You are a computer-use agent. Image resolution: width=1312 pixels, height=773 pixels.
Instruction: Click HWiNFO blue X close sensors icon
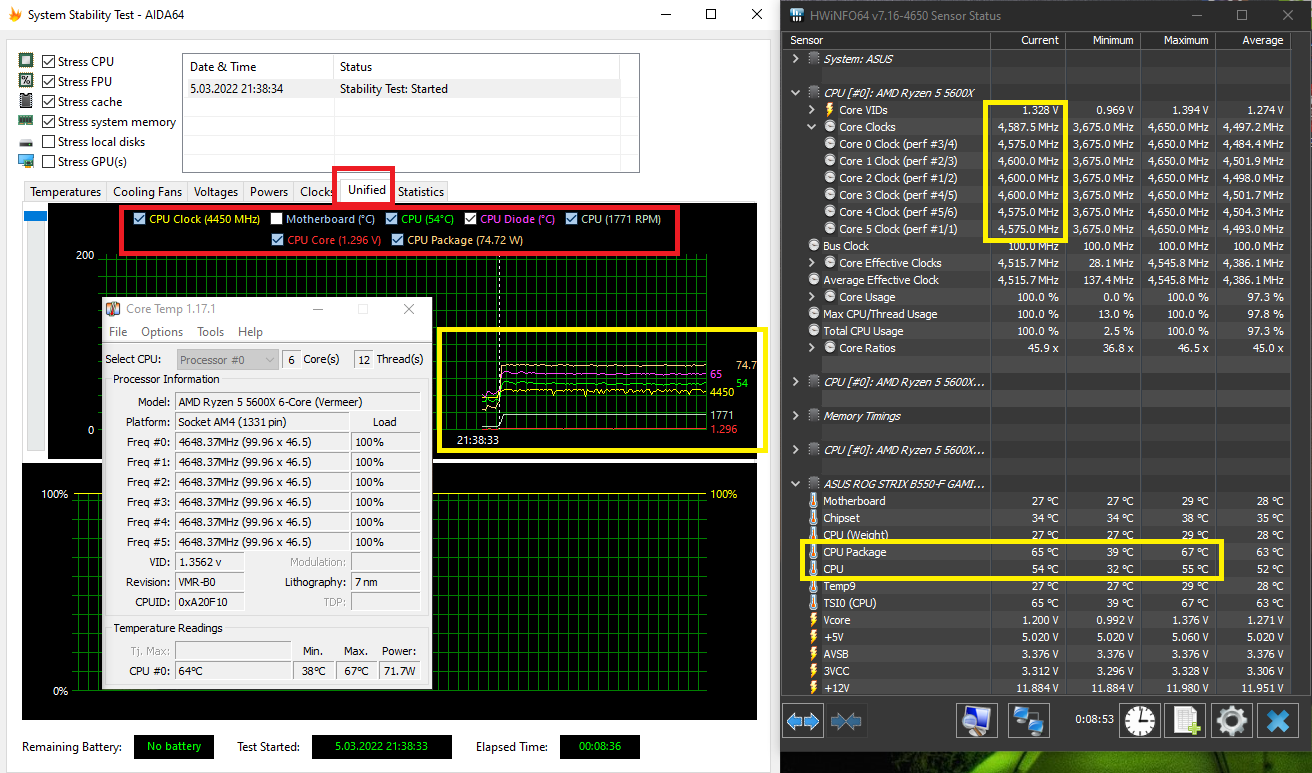1277,720
